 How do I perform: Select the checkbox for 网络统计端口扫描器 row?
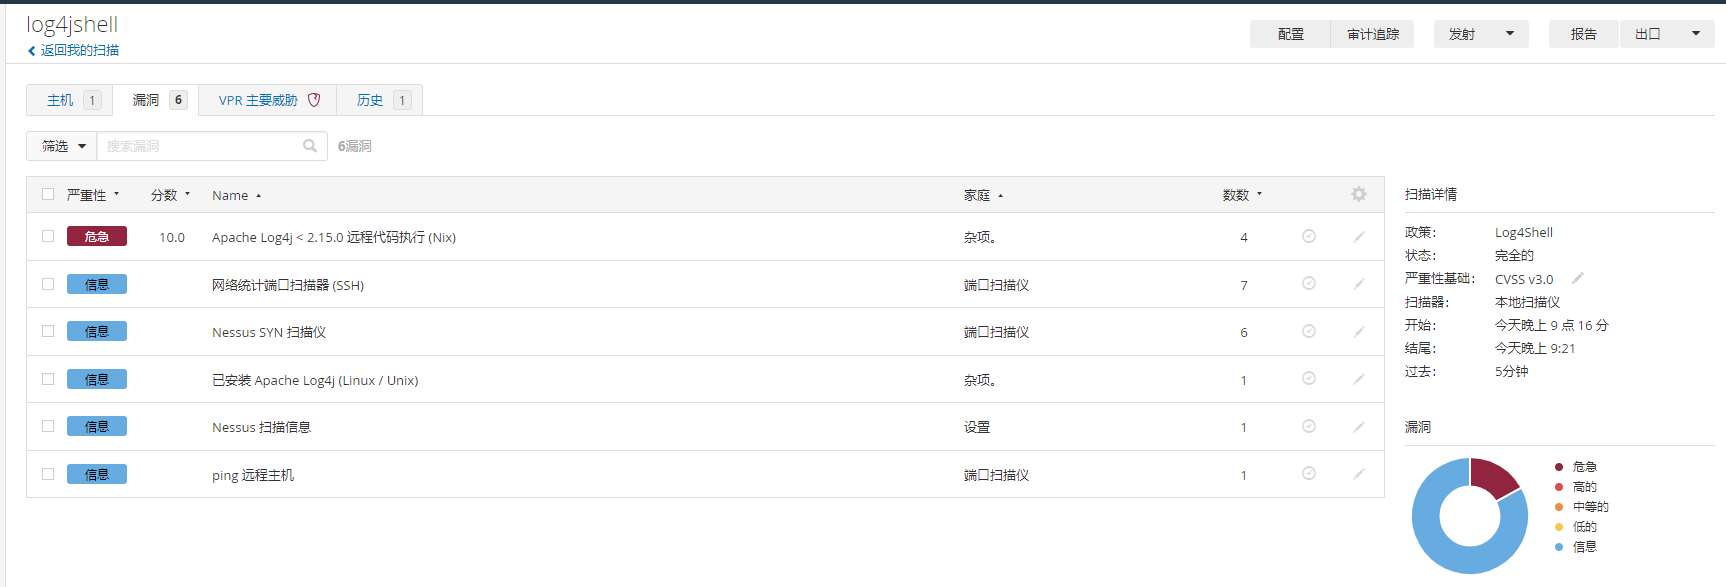tap(48, 284)
